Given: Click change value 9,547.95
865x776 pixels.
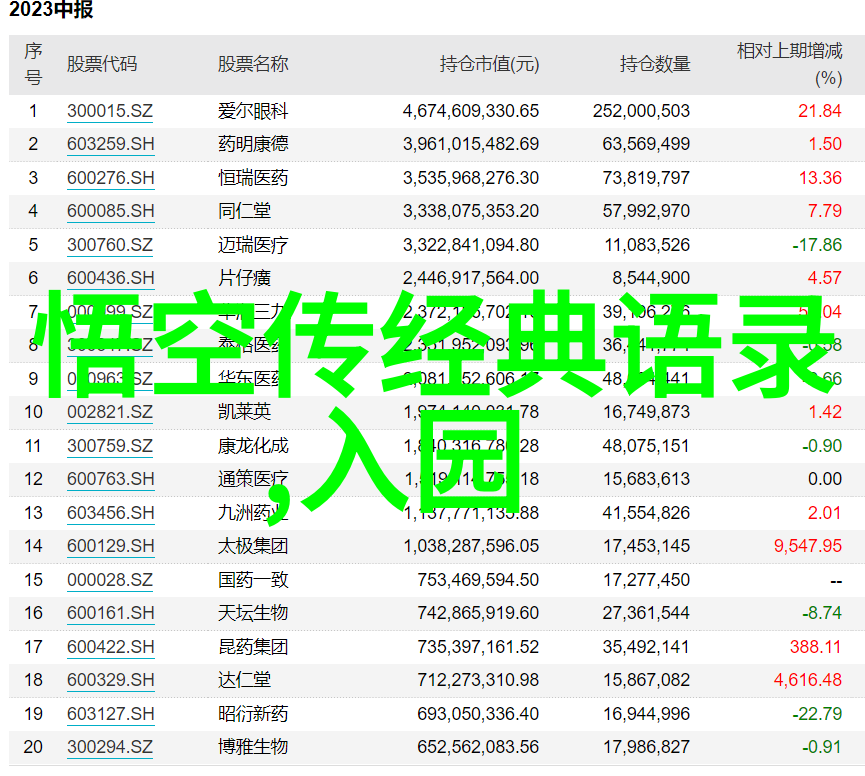Looking at the screenshot, I should tap(808, 546).
